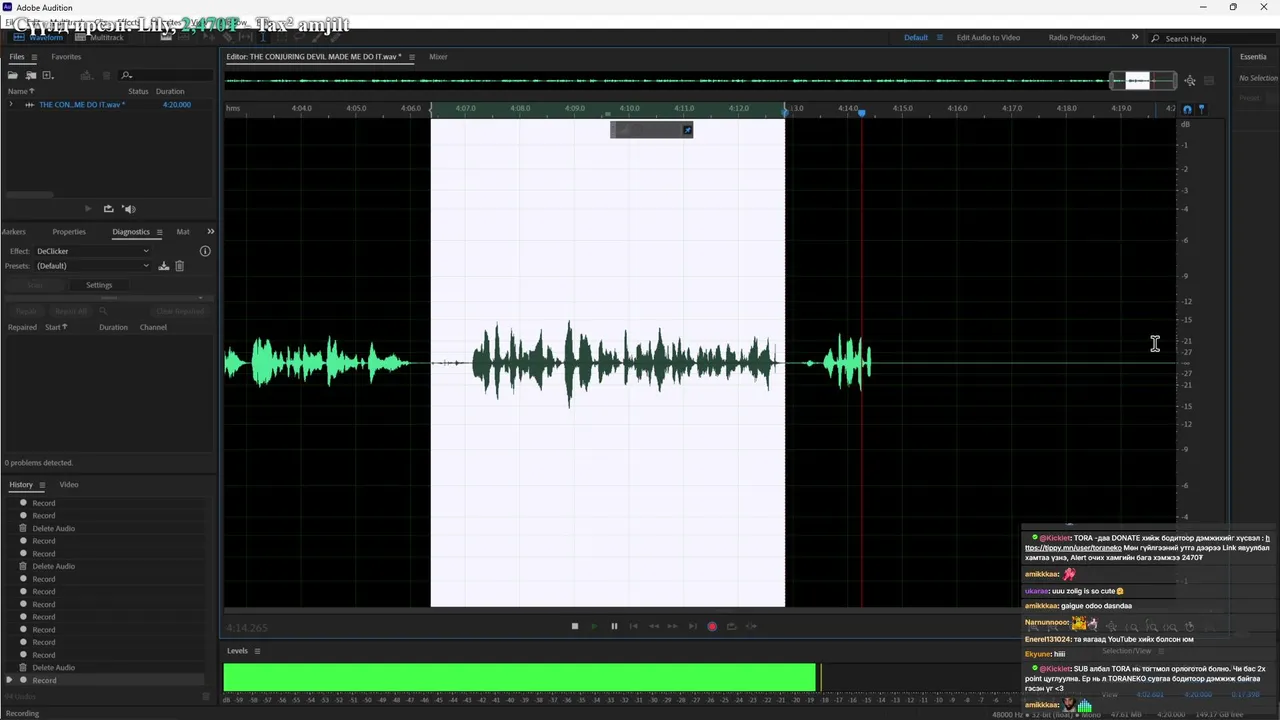1280x720 pixels.
Task: Open Files panel menu icon
Action: pos(33,57)
